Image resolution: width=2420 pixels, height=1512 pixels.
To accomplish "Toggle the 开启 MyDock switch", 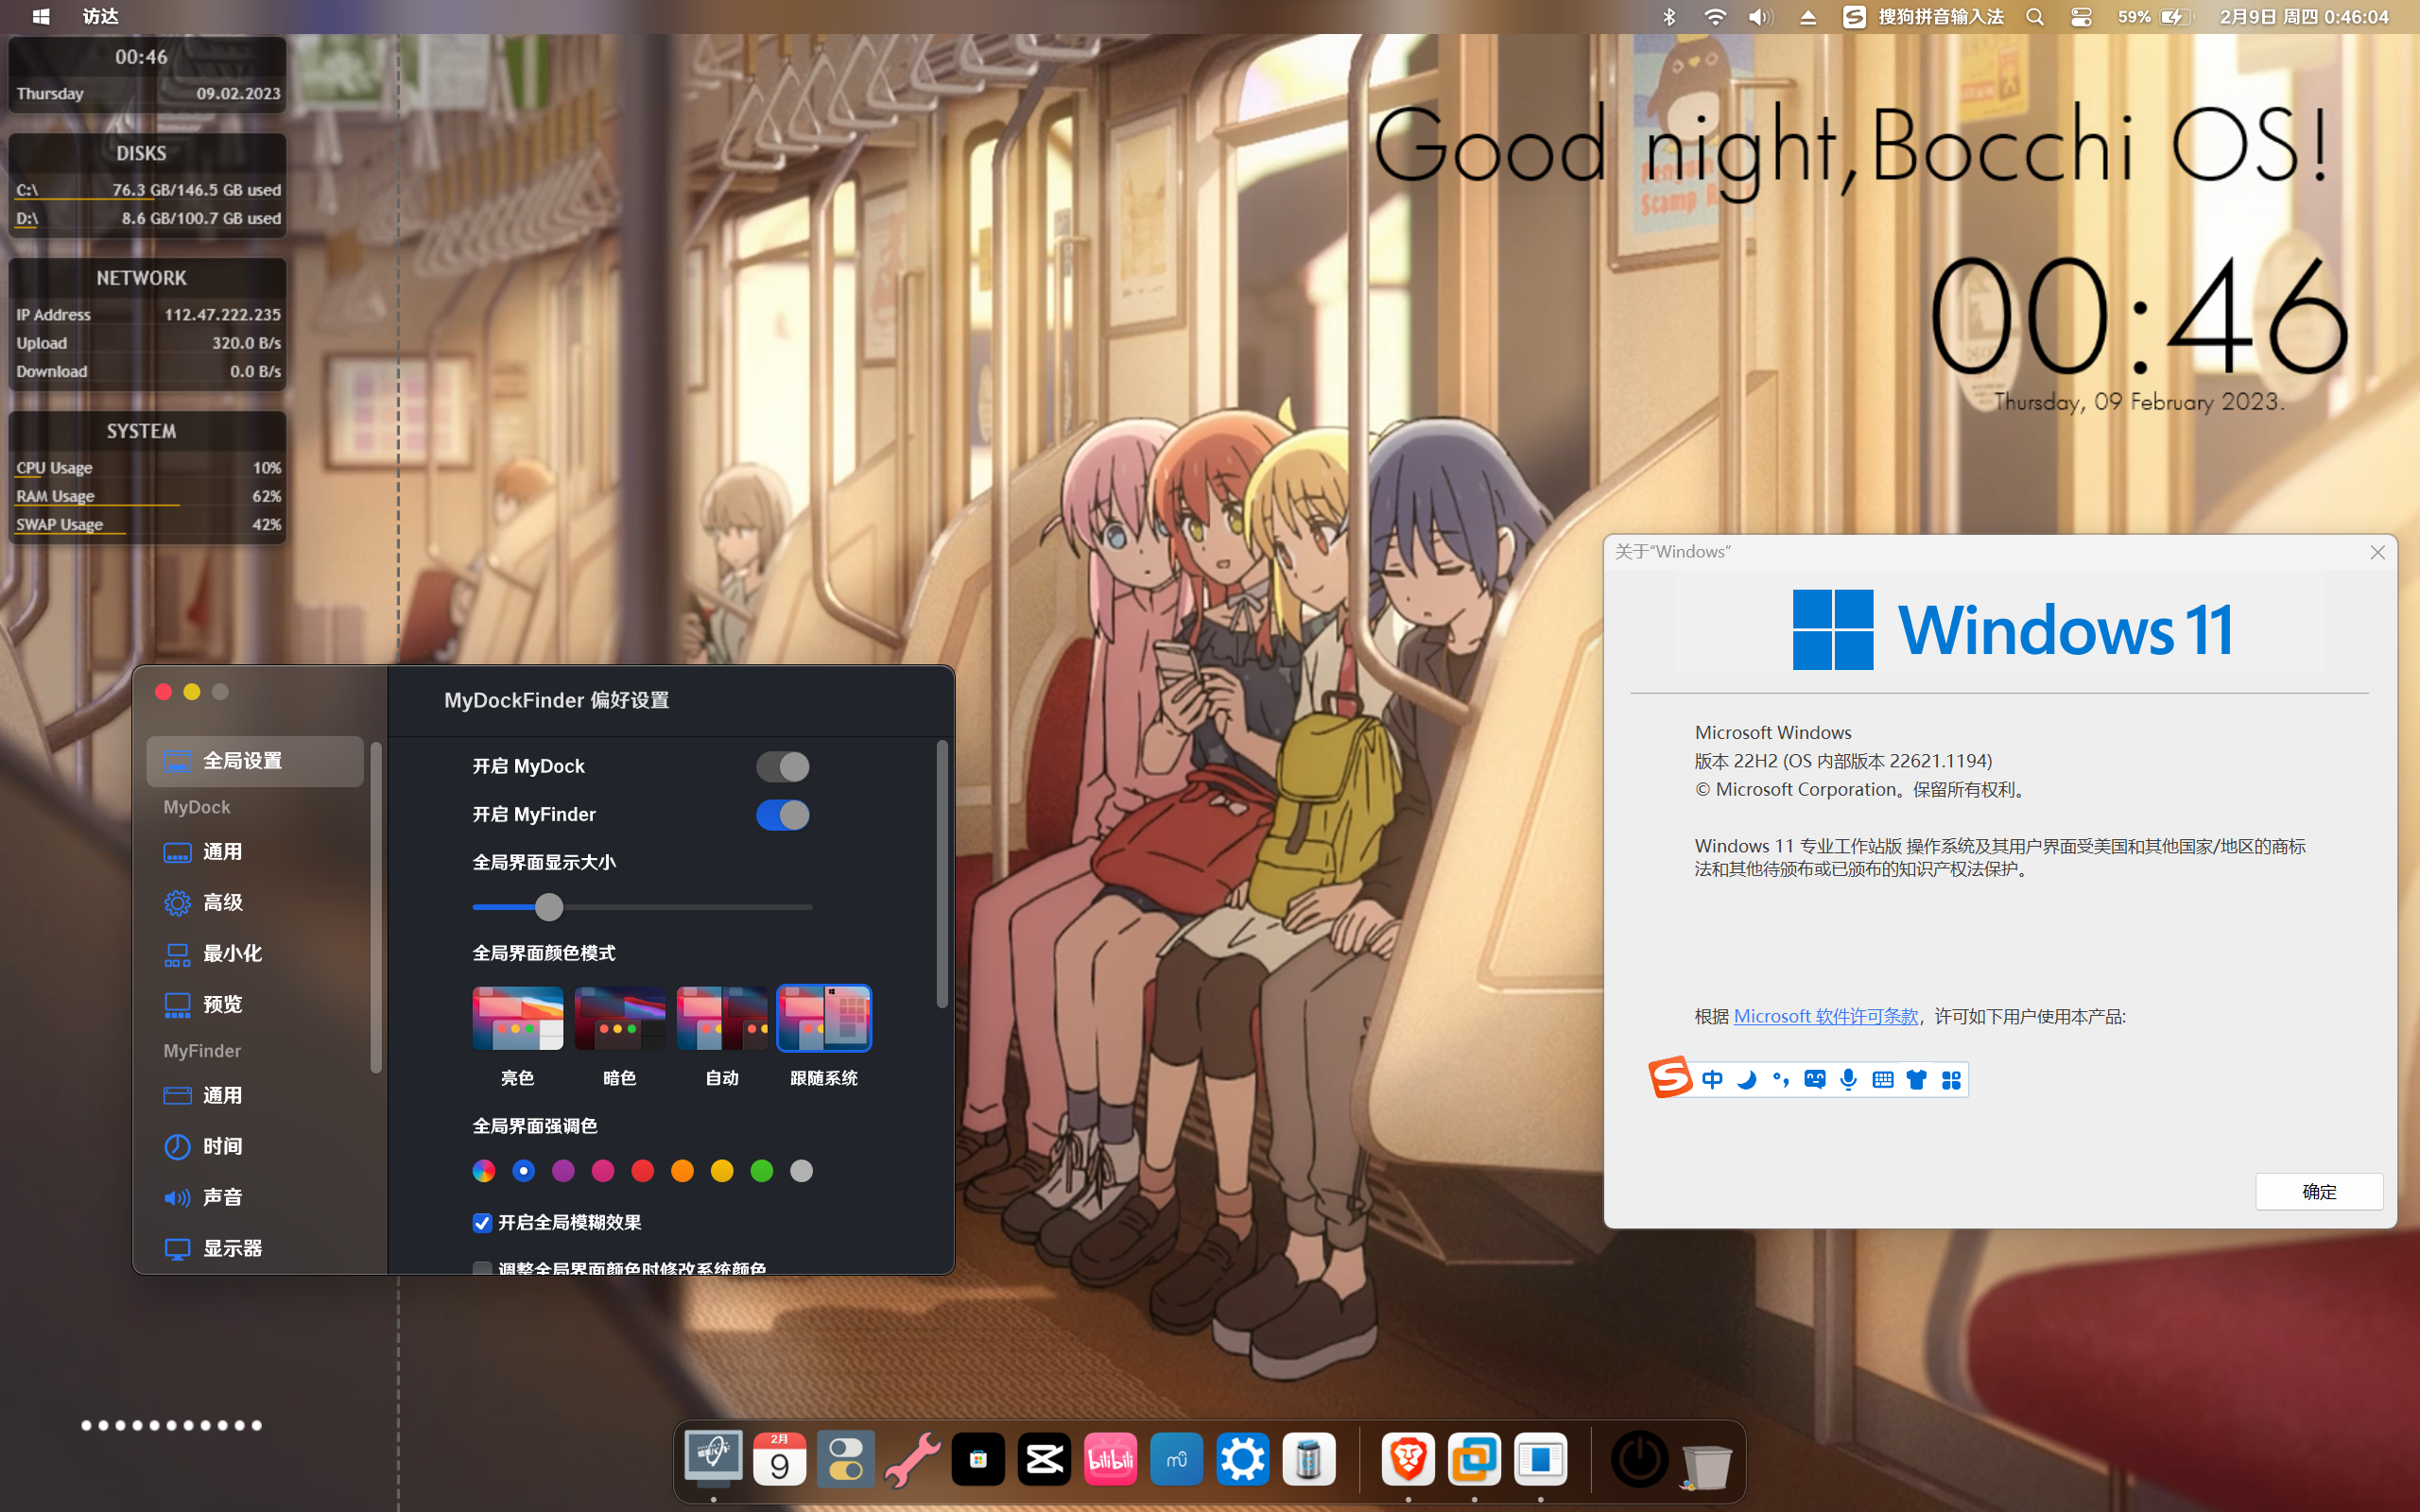I will tap(782, 767).
